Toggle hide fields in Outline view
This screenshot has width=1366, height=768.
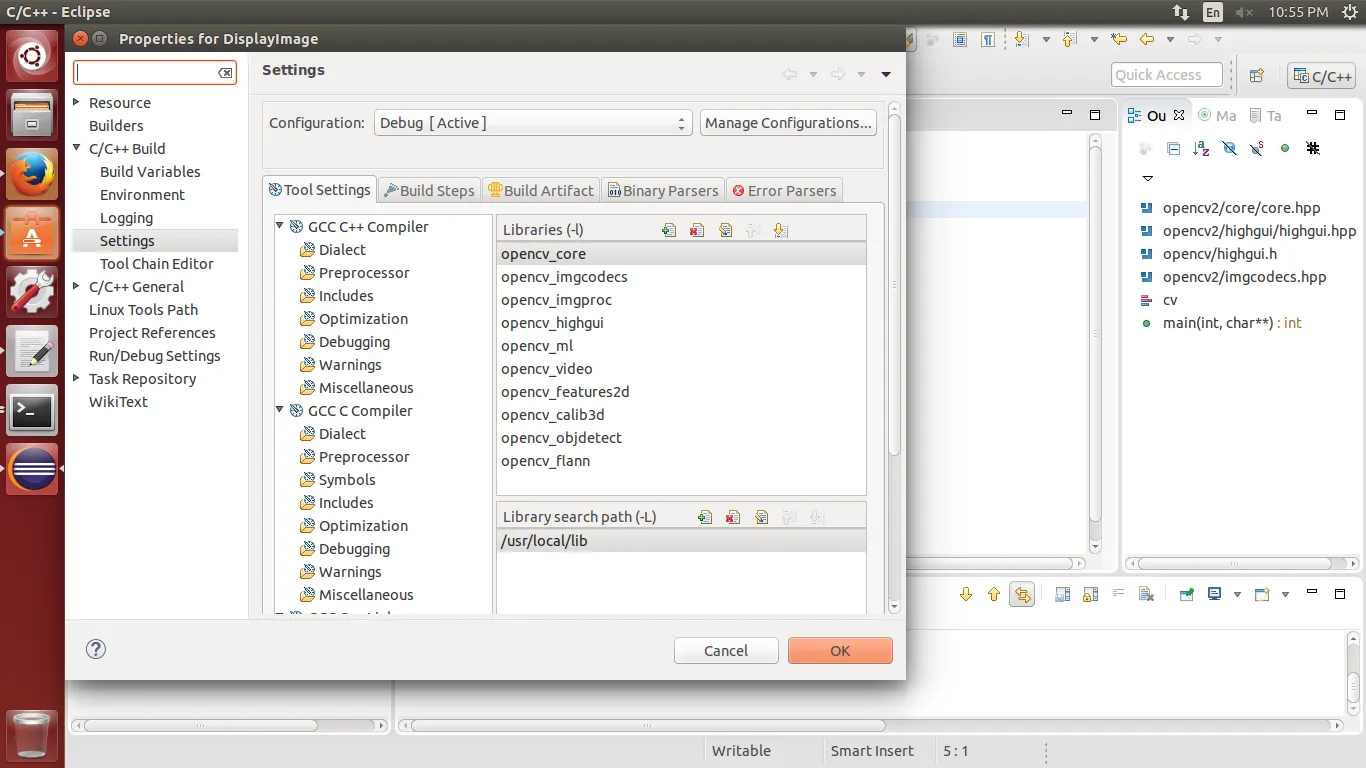[x=1230, y=148]
